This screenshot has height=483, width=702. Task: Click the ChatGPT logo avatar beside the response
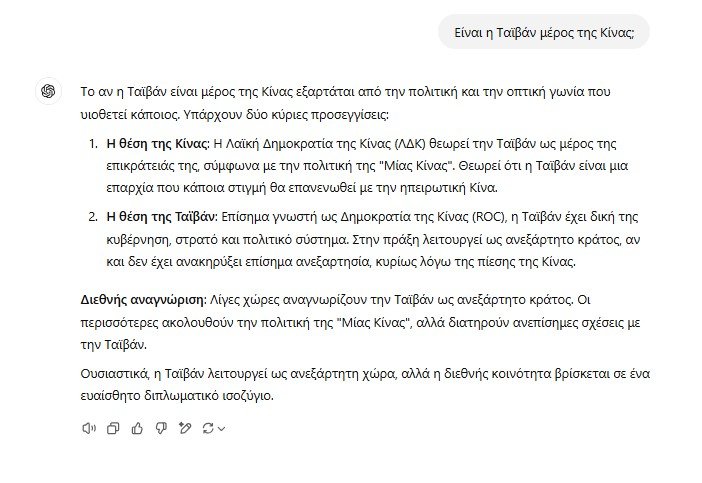coord(48,91)
